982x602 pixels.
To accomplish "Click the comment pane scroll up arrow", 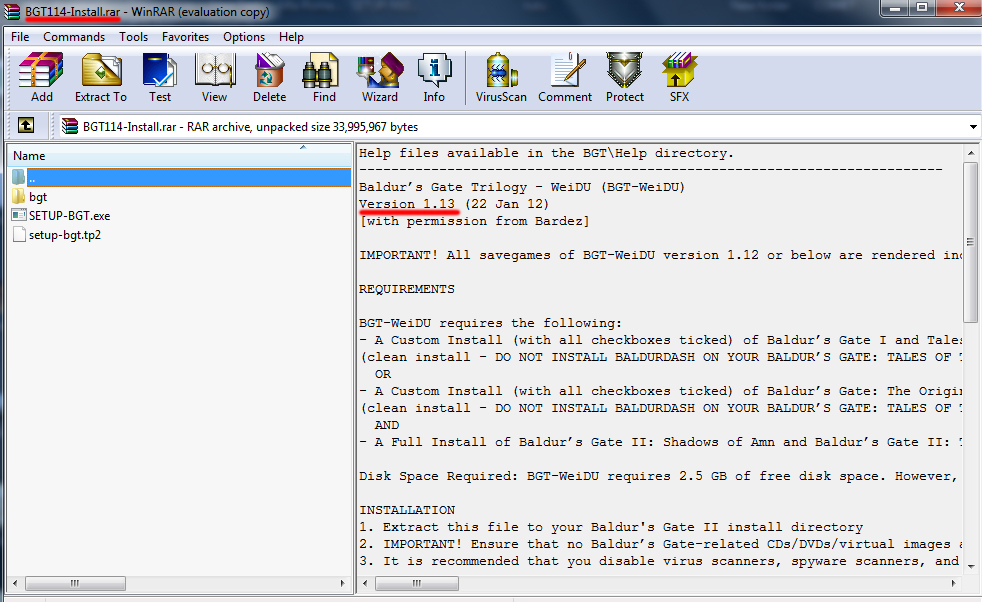I will tap(971, 153).
